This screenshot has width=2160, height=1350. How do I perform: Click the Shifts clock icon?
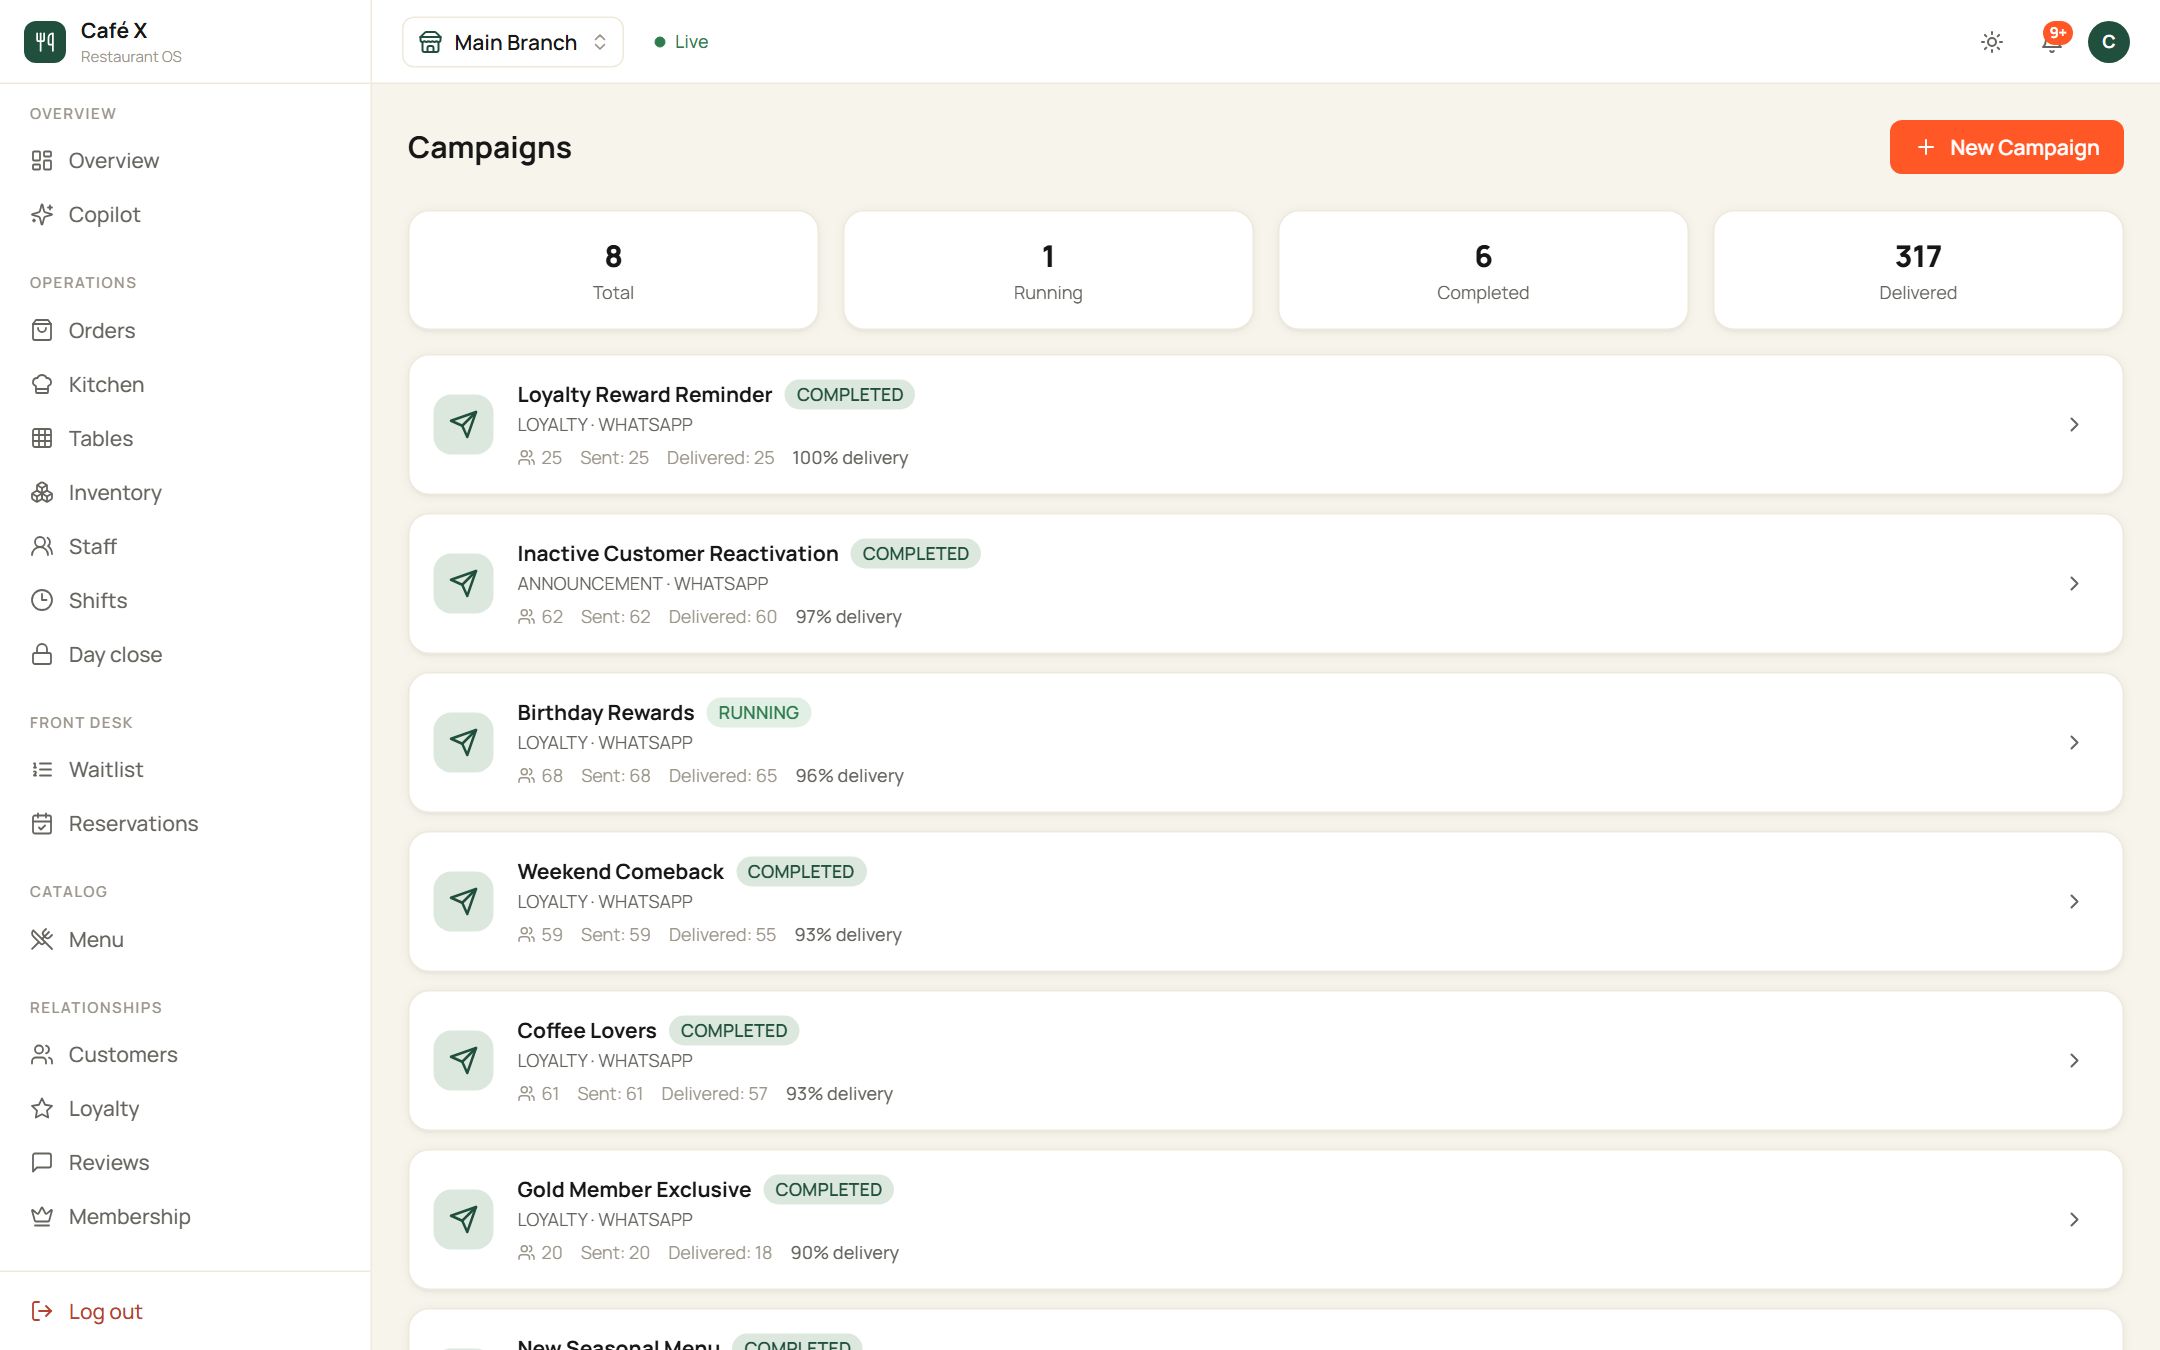tap(42, 601)
